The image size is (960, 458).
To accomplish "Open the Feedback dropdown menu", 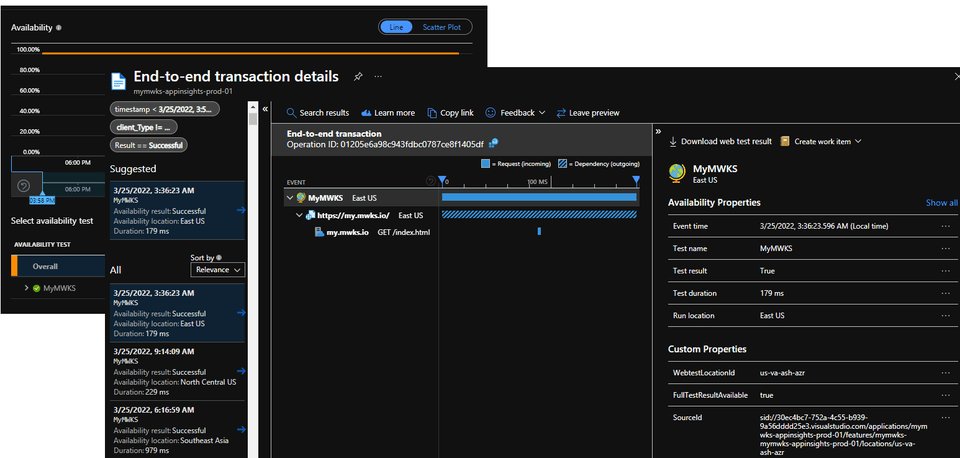I will point(515,113).
